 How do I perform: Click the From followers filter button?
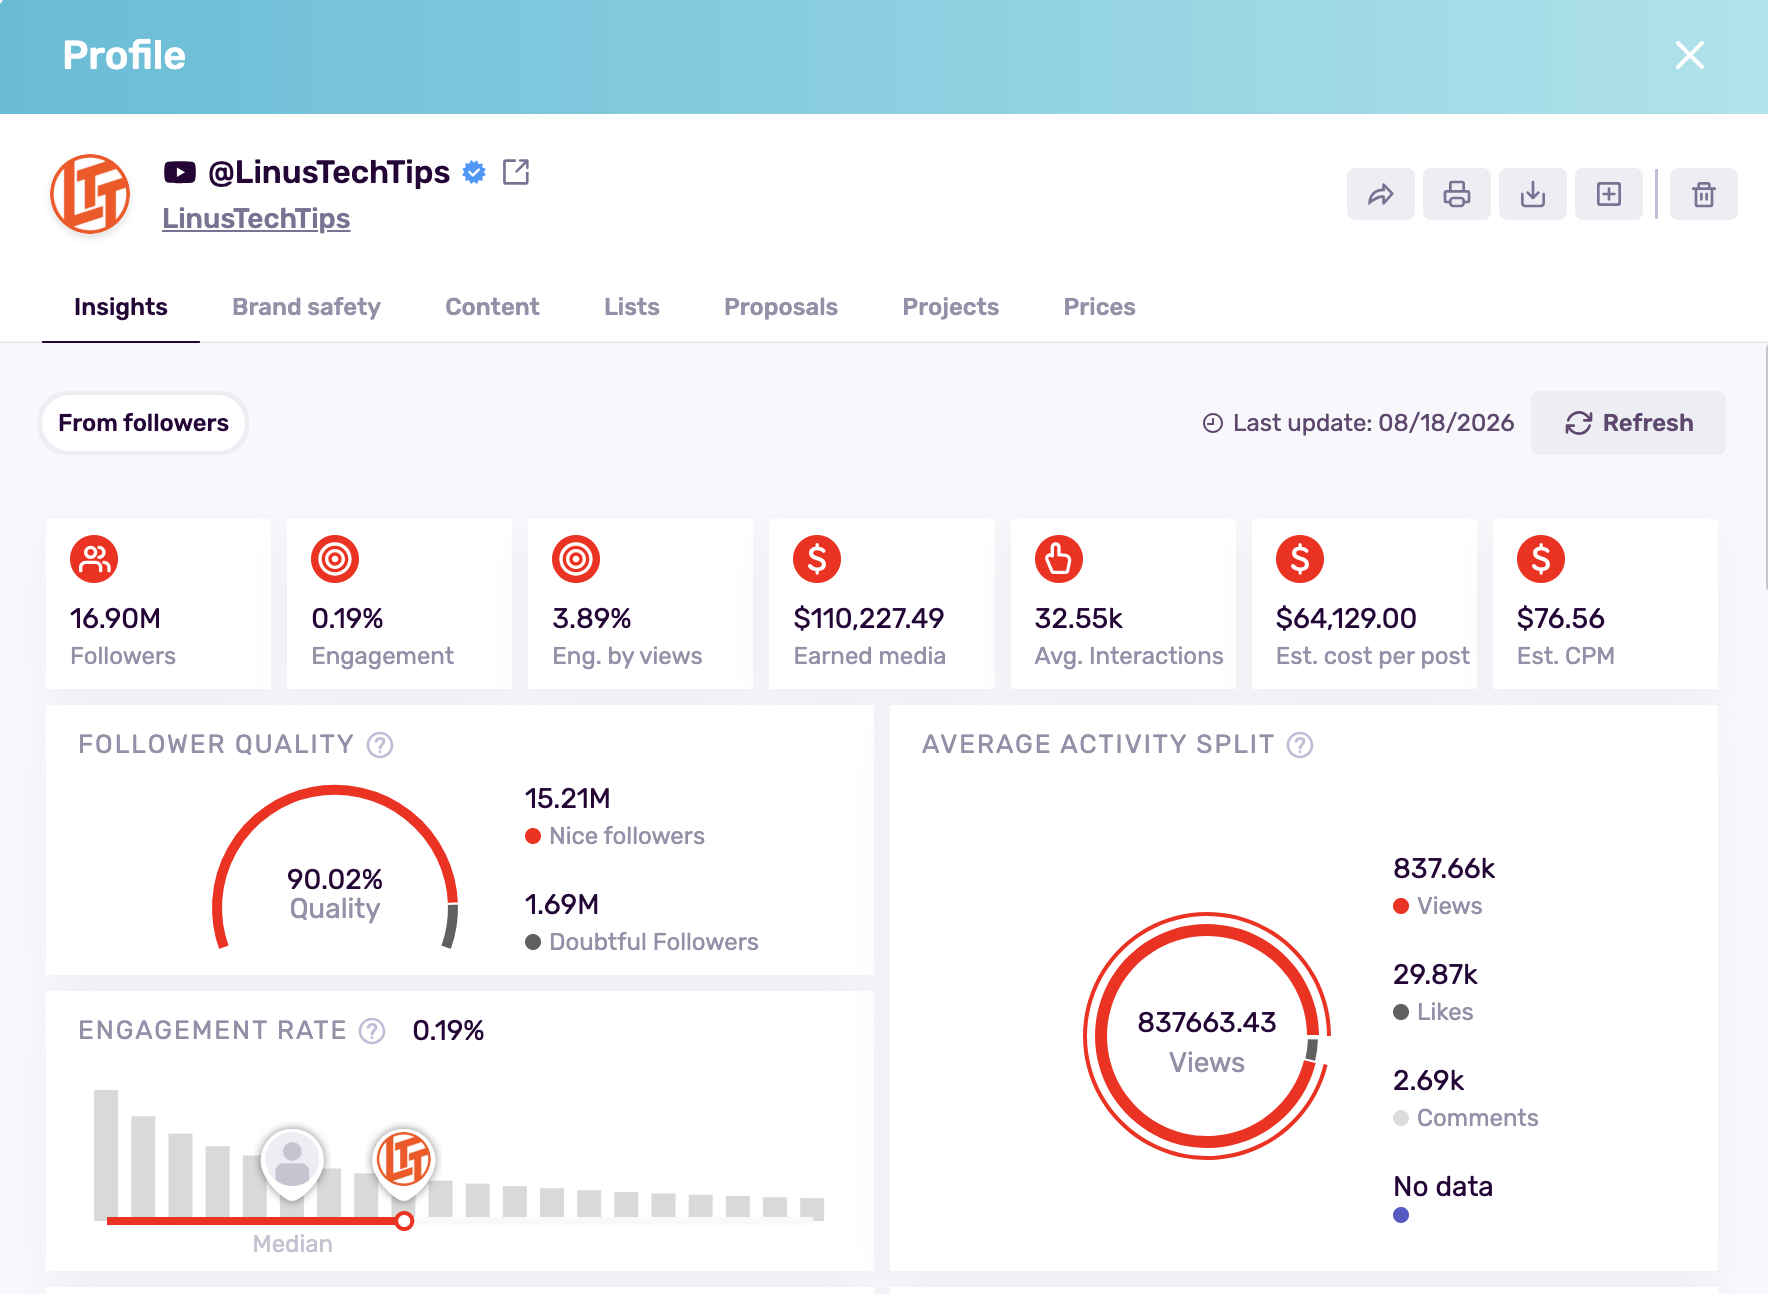[144, 423]
